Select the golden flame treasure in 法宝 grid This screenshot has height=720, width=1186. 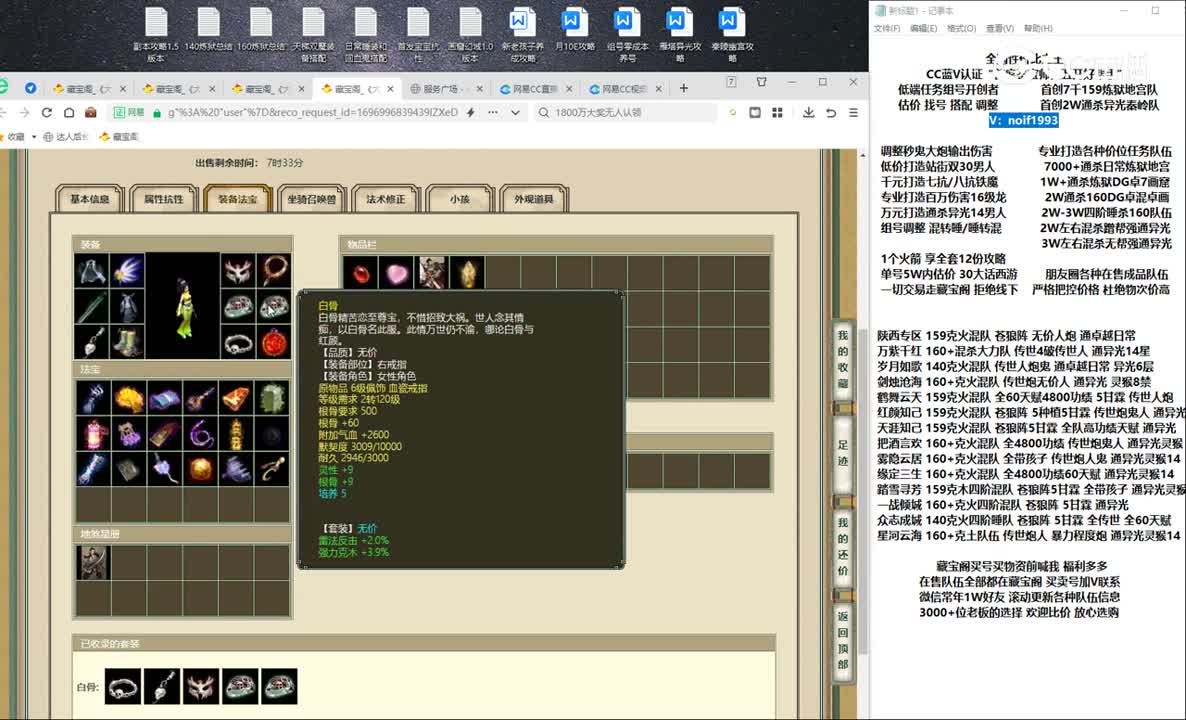click(129, 399)
